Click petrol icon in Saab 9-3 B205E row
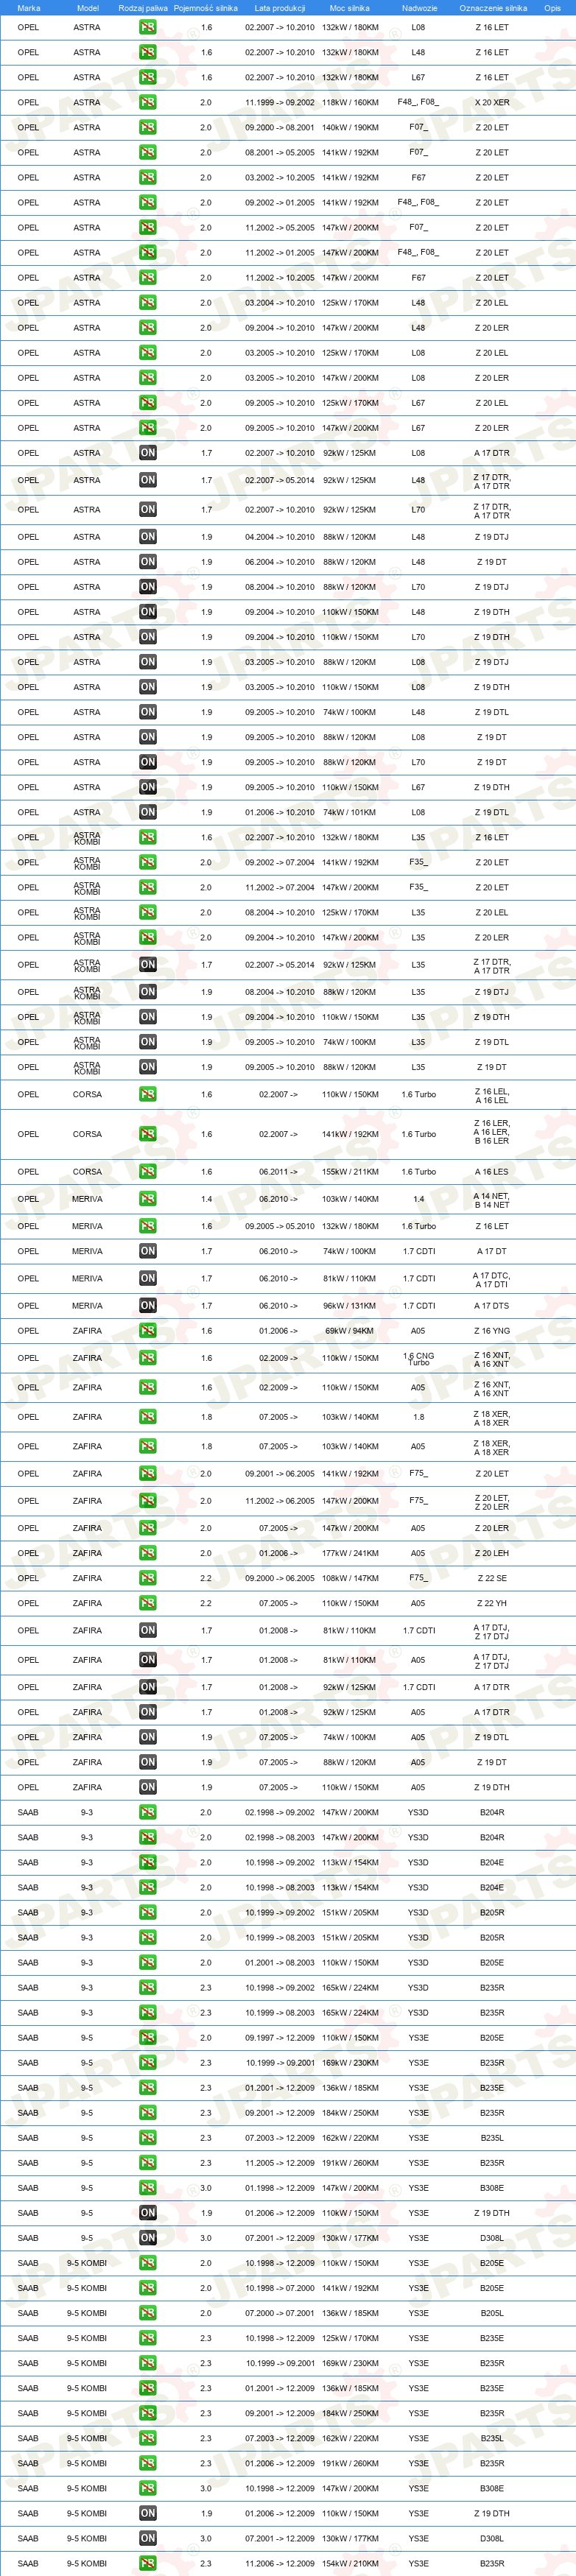The width and height of the screenshot is (576, 2576). [148, 1963]
